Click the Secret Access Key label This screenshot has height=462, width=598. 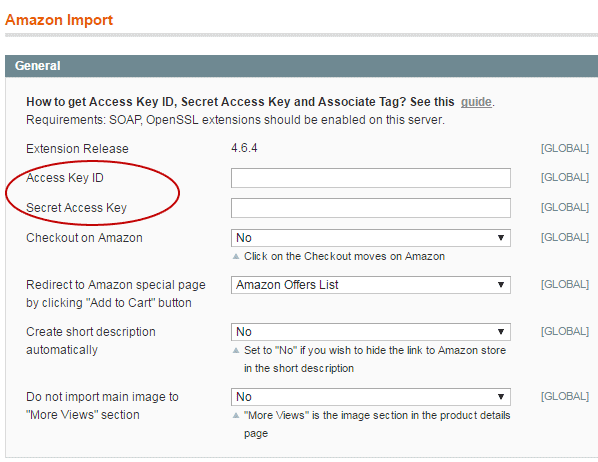pos(76,208)
